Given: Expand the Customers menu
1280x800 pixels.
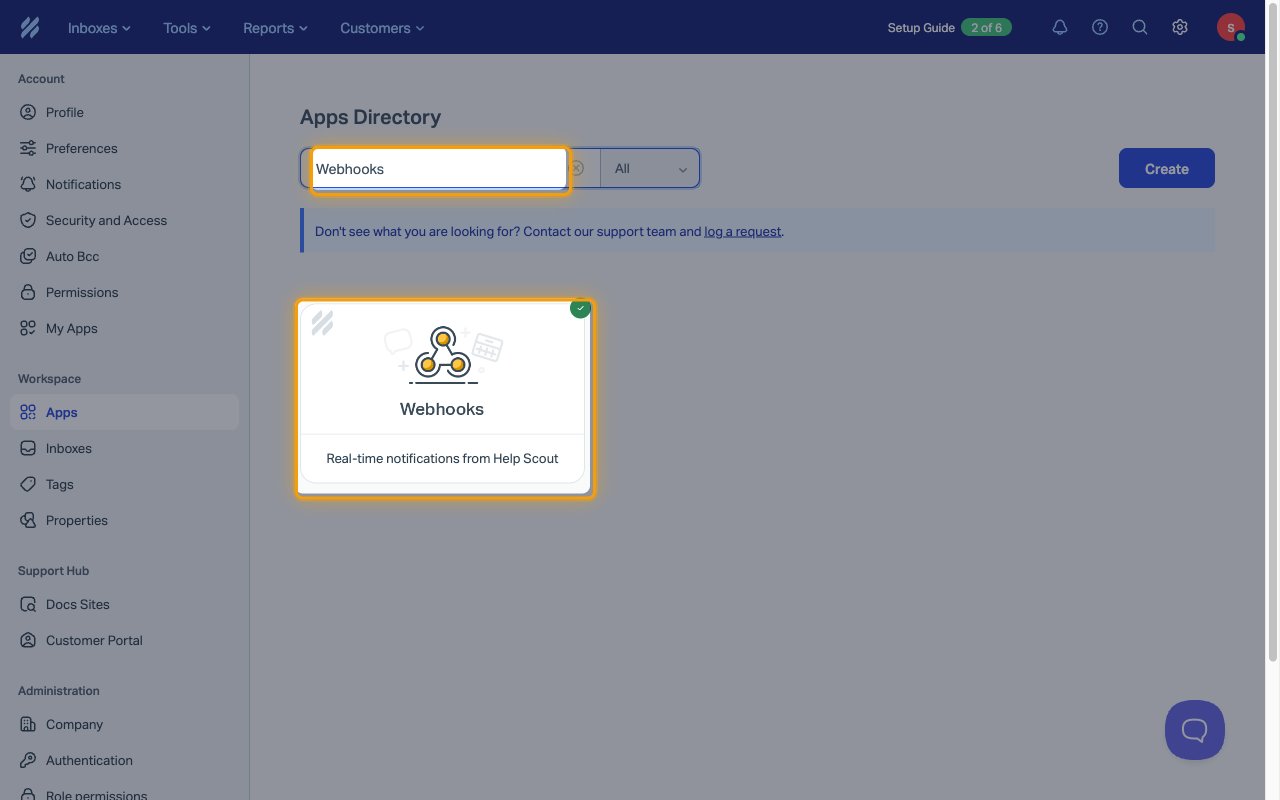Looking at the screenshot, I should click(x=382, y=28).
